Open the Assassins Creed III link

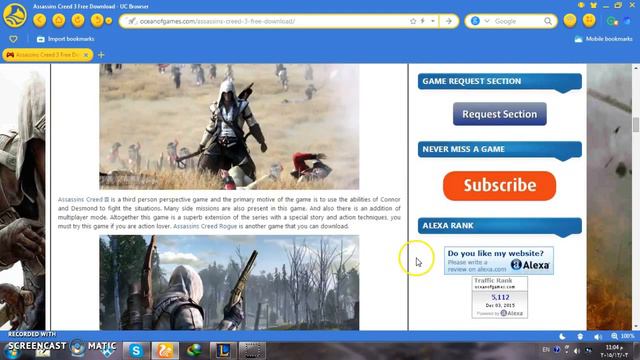point(83,200)
